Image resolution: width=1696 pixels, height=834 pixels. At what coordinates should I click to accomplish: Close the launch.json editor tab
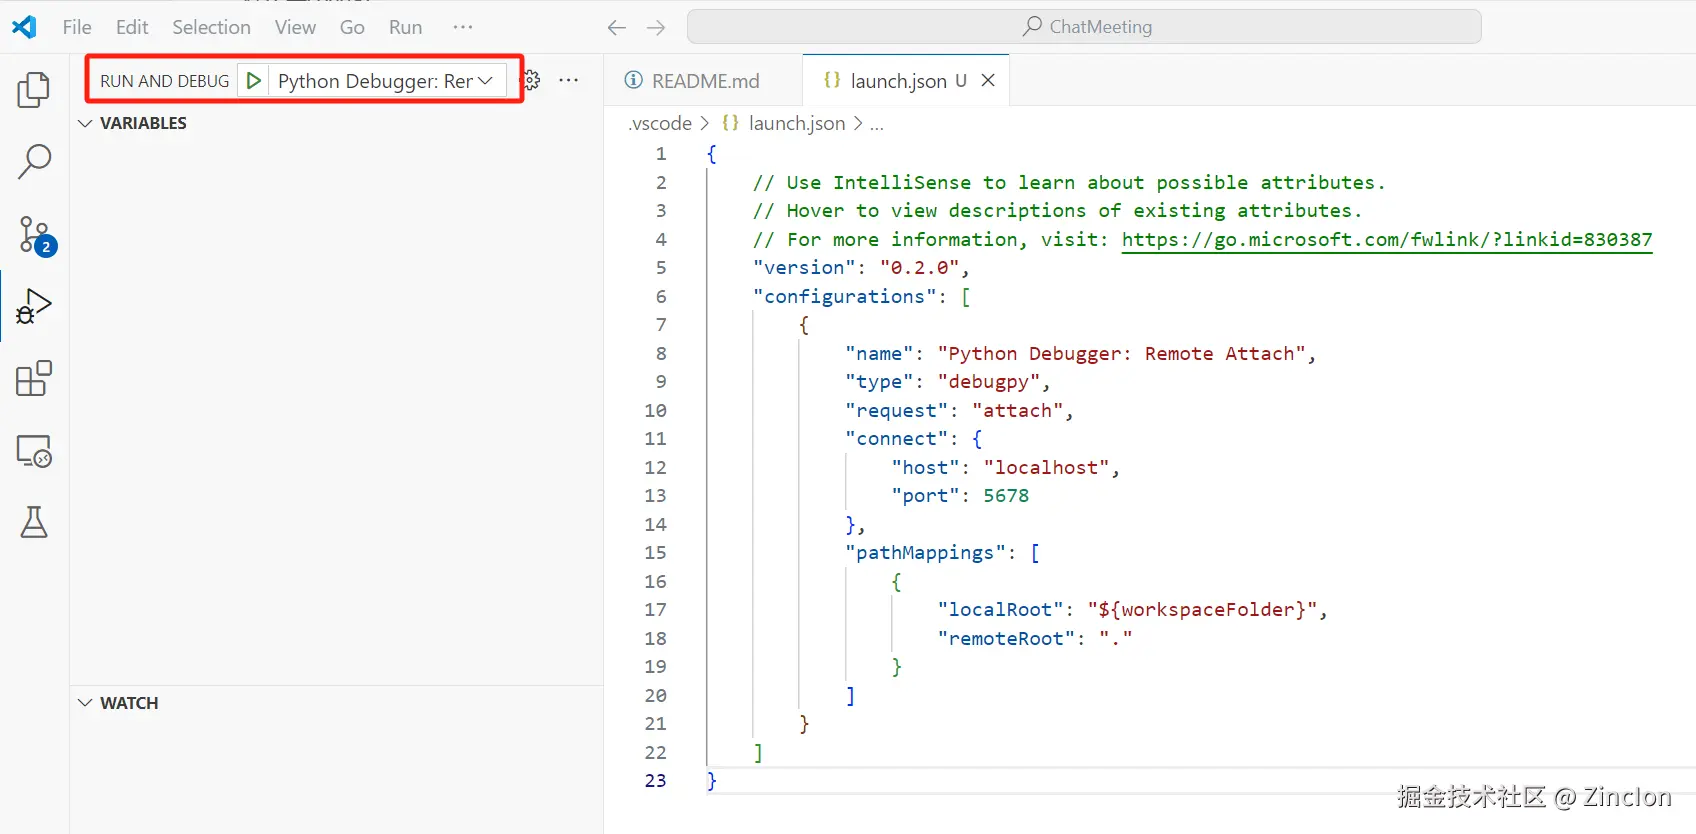click(x=988, y=81)
